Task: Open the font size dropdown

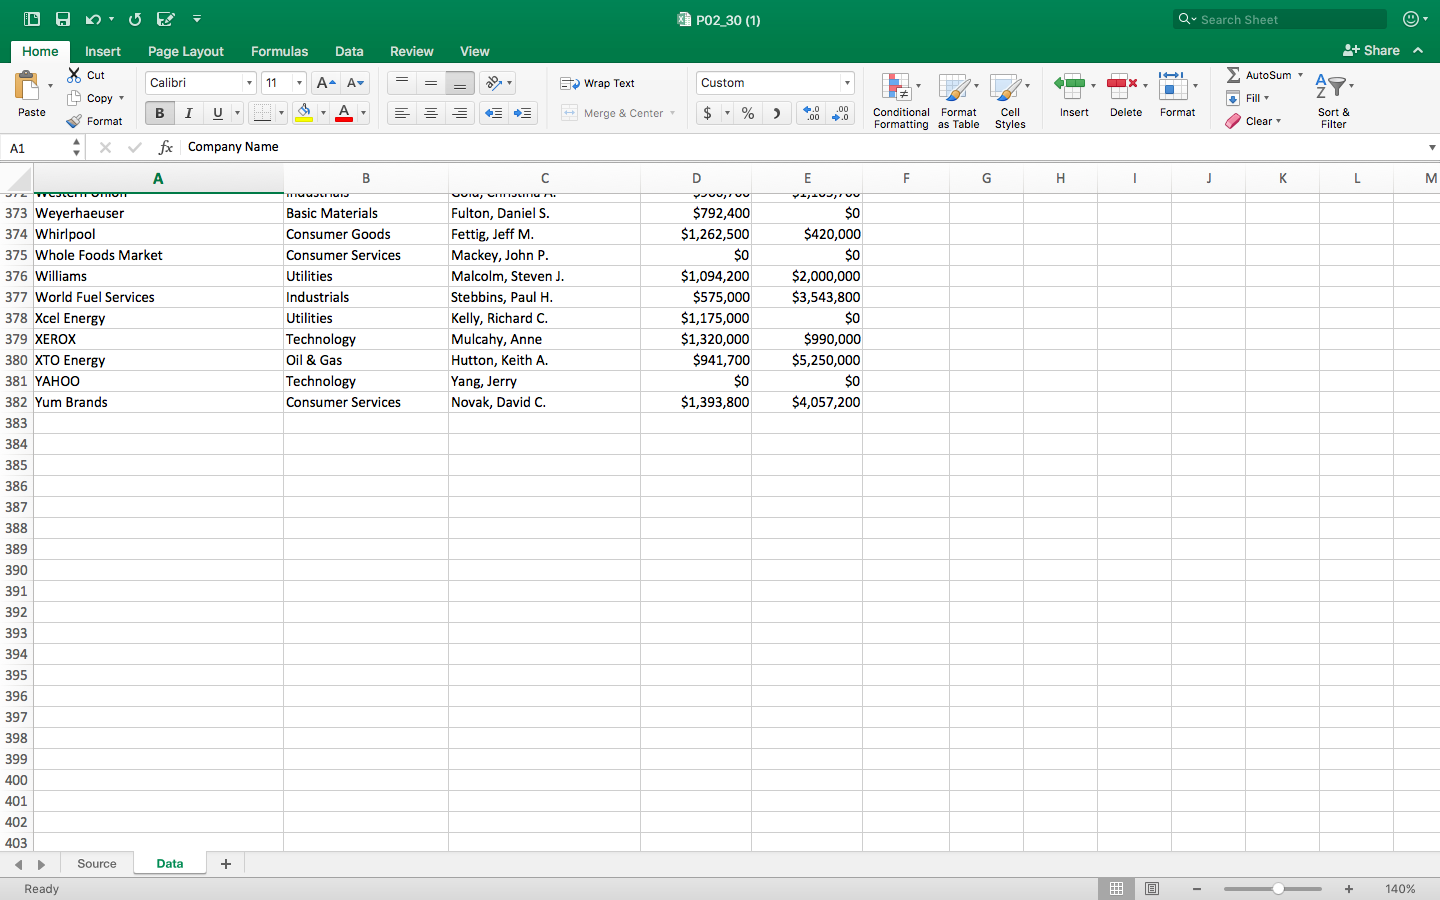Action: pos(299,83)
